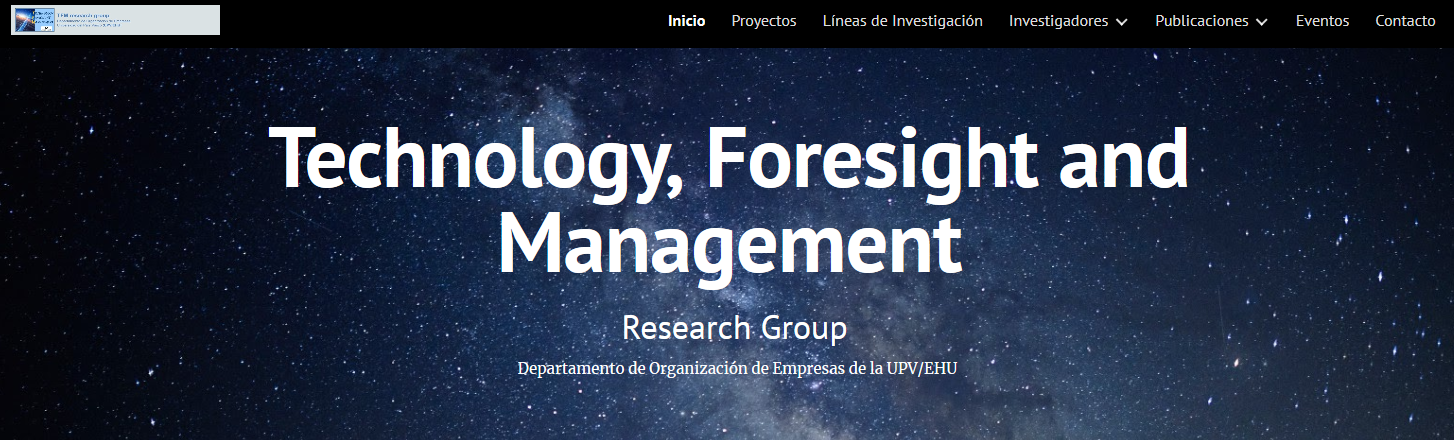This screenshot has width=1454, height=440.
Task: Open the Eventos page
Action: coord(1322,21)
